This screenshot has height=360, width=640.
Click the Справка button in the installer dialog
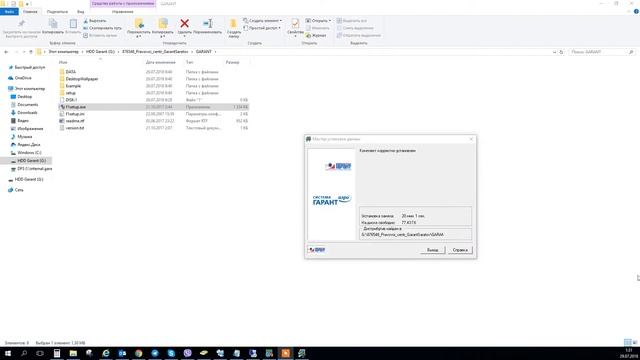point(460,250)
